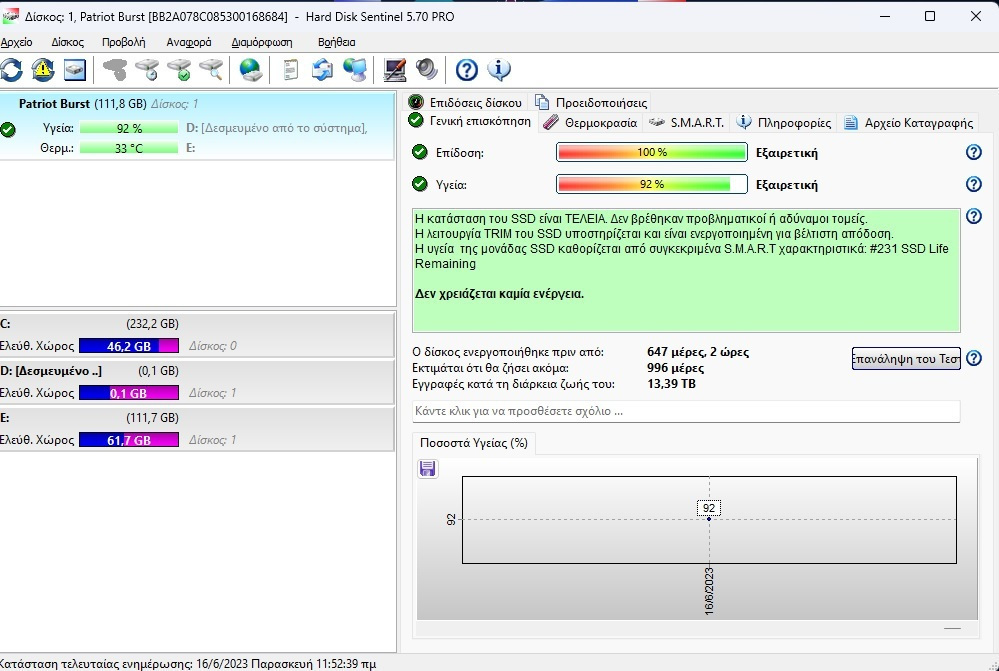Click help icon next to Επανάληψη του Τεστ button
Screen dimensions: 999x671
974,358
